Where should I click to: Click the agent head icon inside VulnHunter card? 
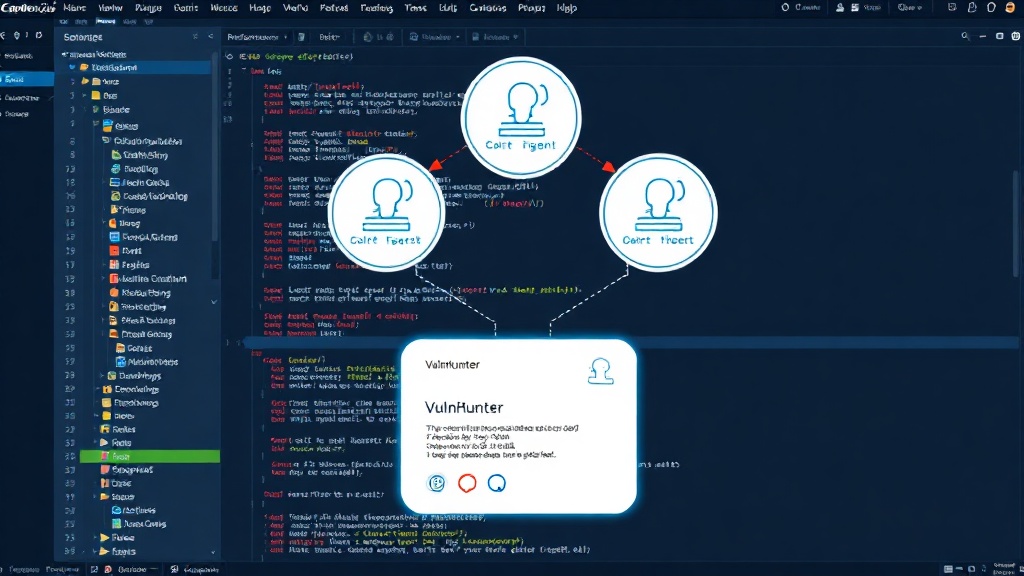(x=600, y=371)
